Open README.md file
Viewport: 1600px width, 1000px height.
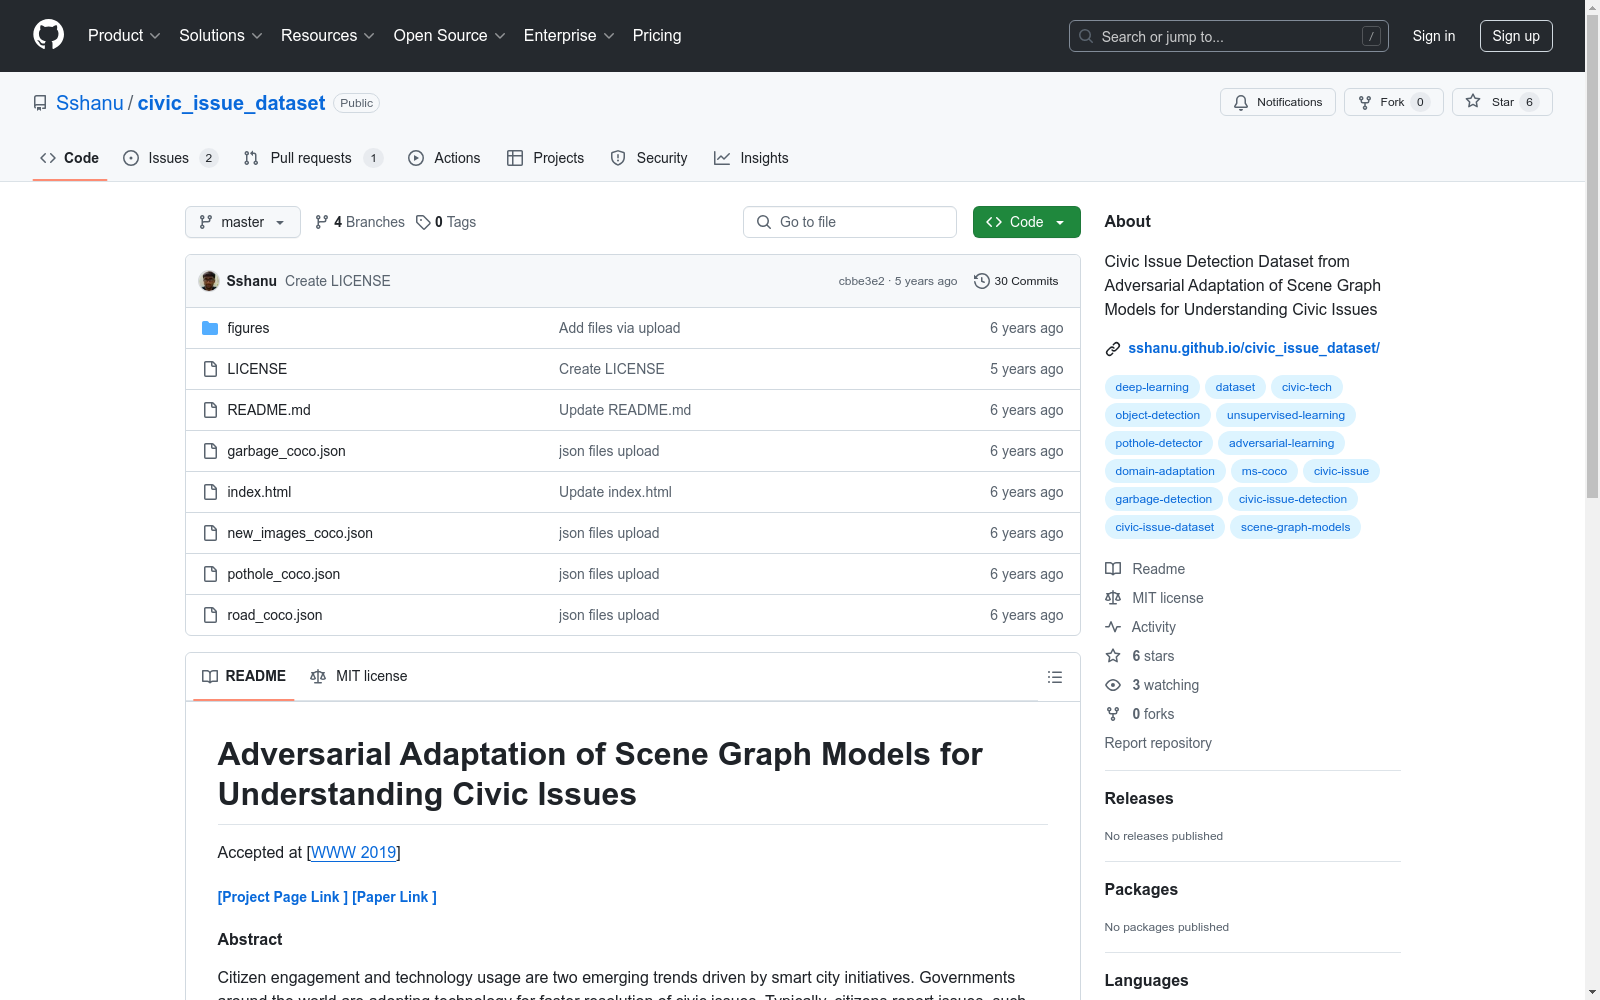point(269,410)
